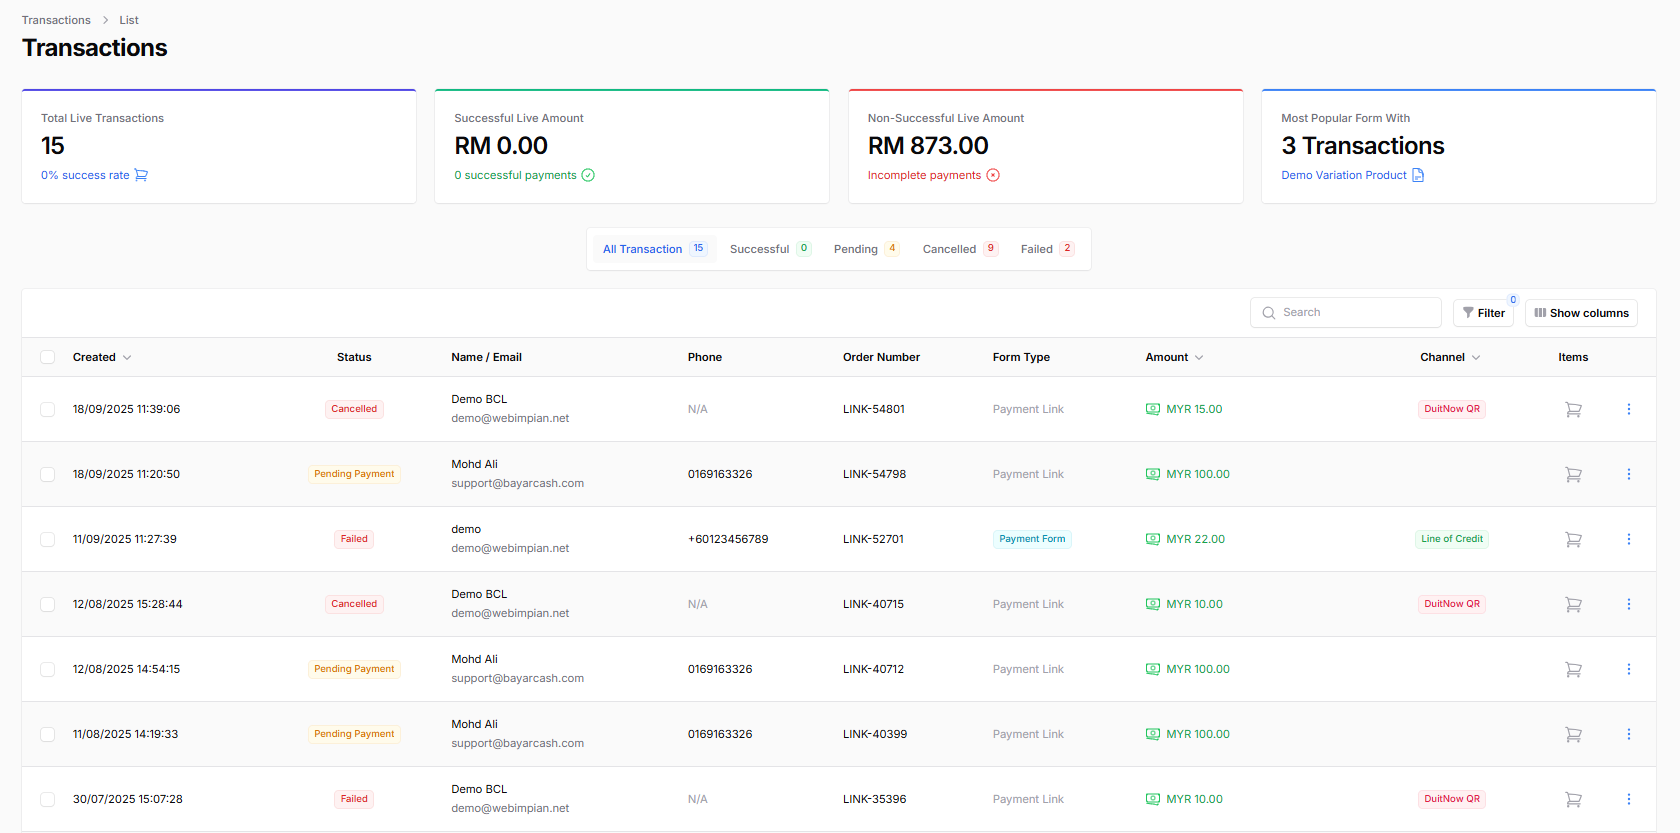Open the Show columns menu

click(1581, 313)
